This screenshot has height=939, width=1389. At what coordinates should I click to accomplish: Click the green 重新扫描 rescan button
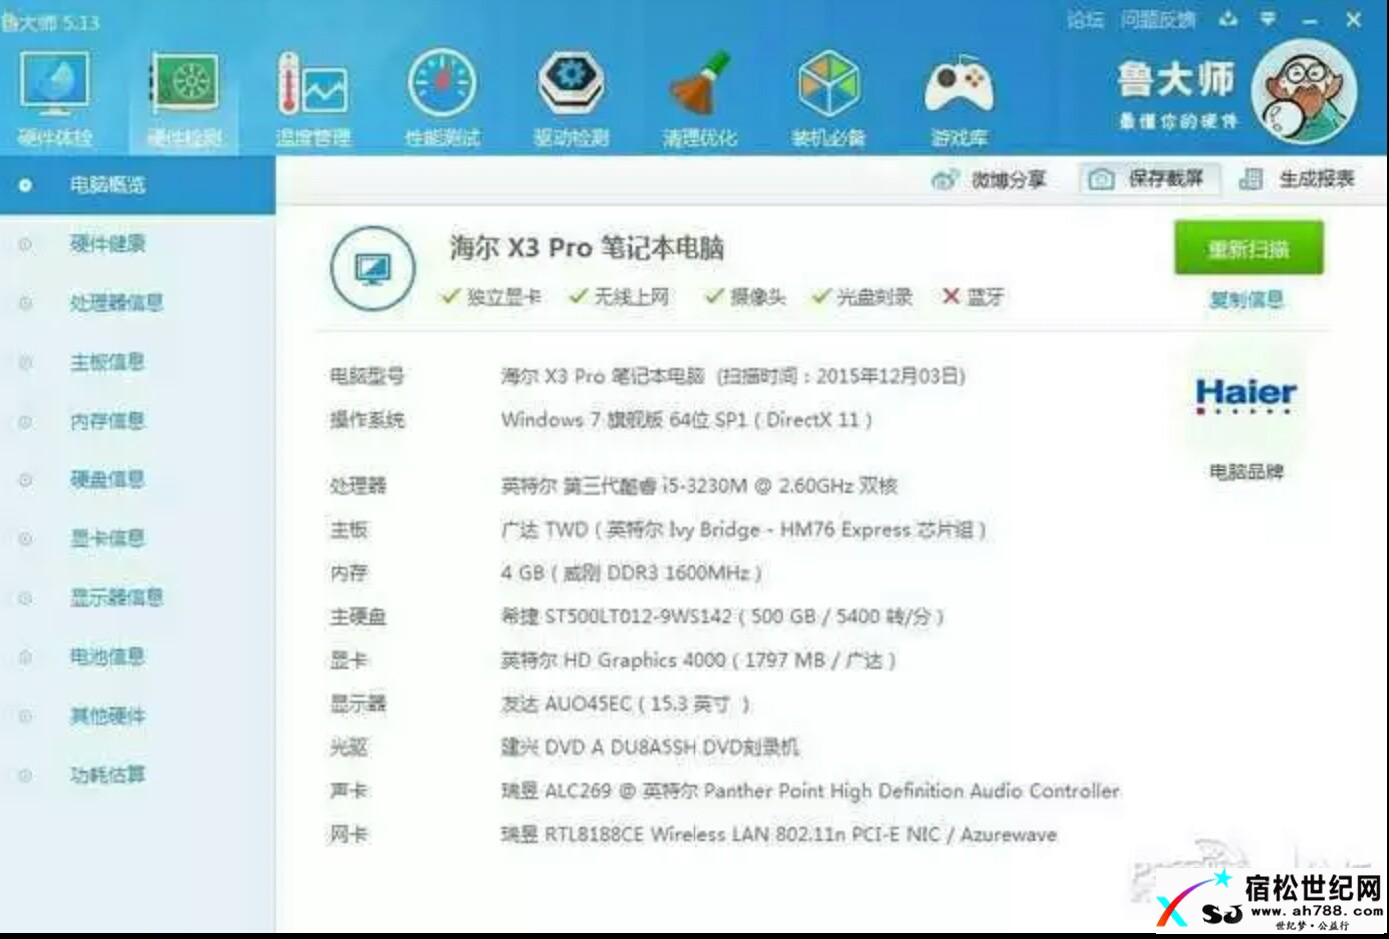pyautogui.click(x=1248, y=249)
